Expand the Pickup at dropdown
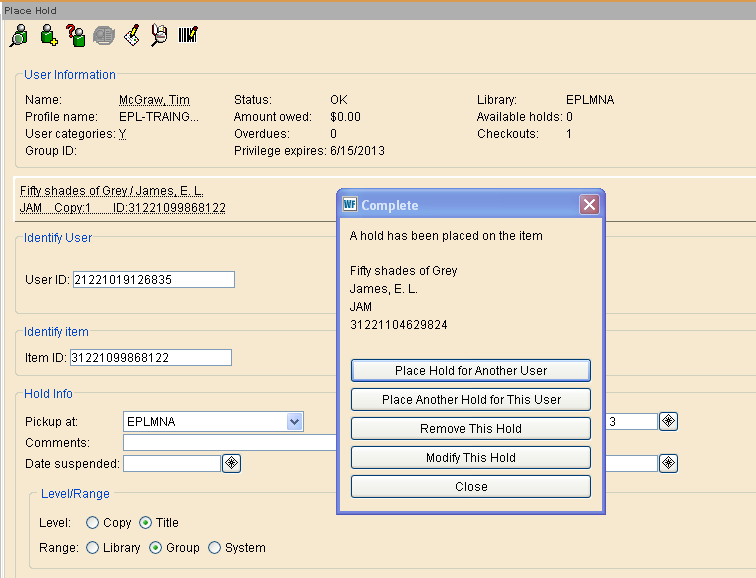 pyautogui.click(x=294, y=422)
